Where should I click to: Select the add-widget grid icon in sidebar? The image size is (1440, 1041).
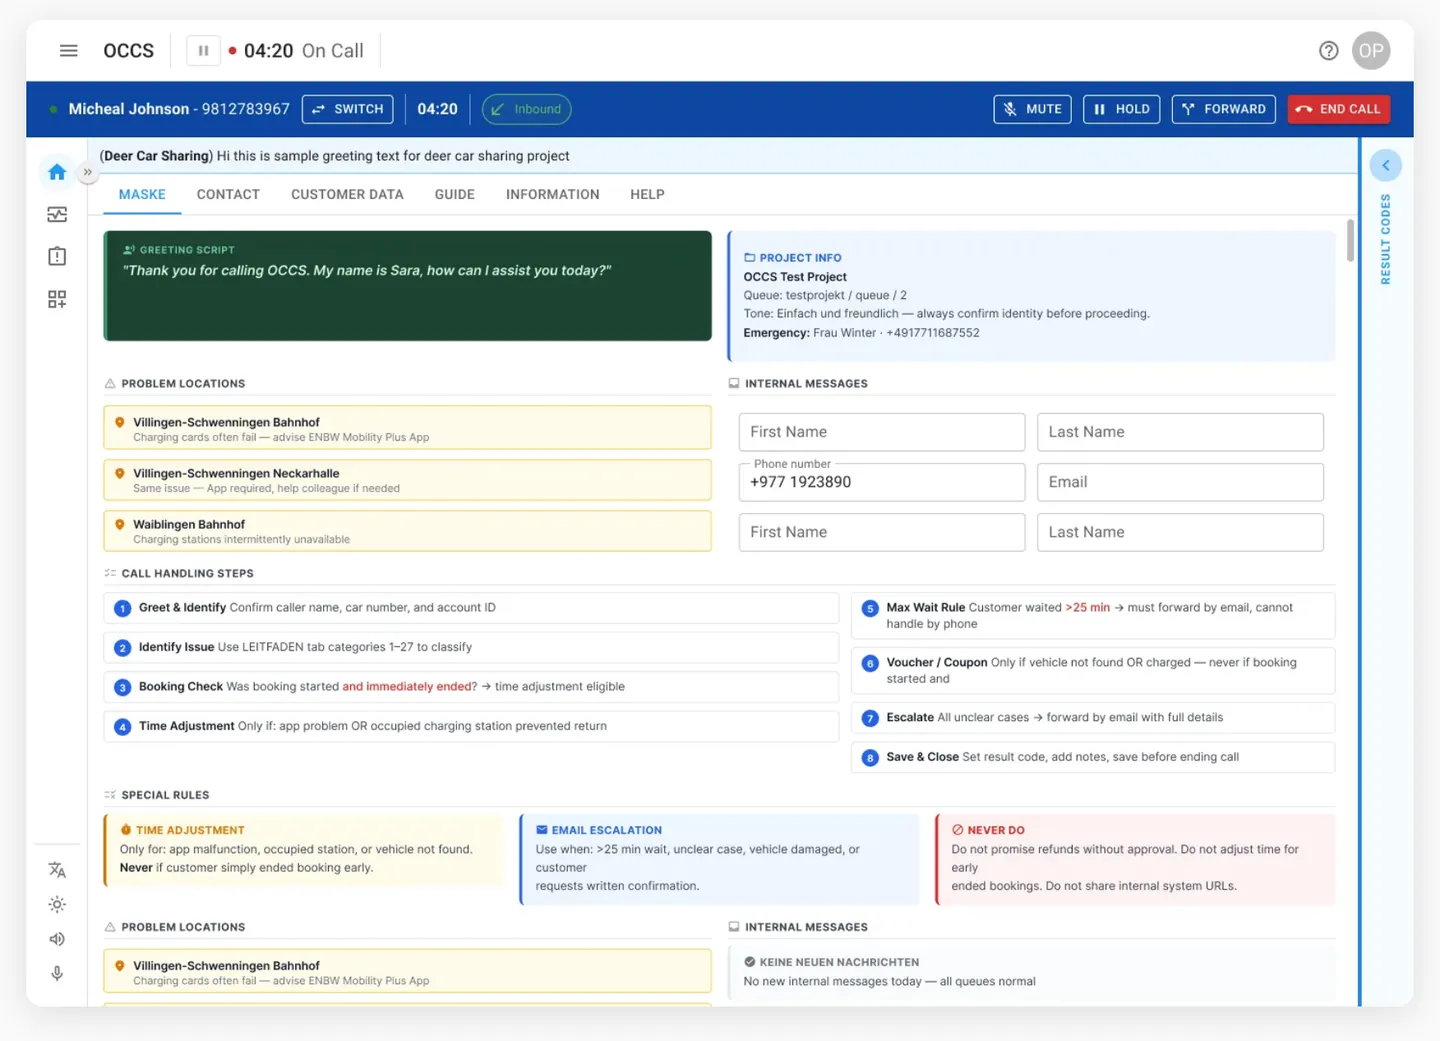57,299
